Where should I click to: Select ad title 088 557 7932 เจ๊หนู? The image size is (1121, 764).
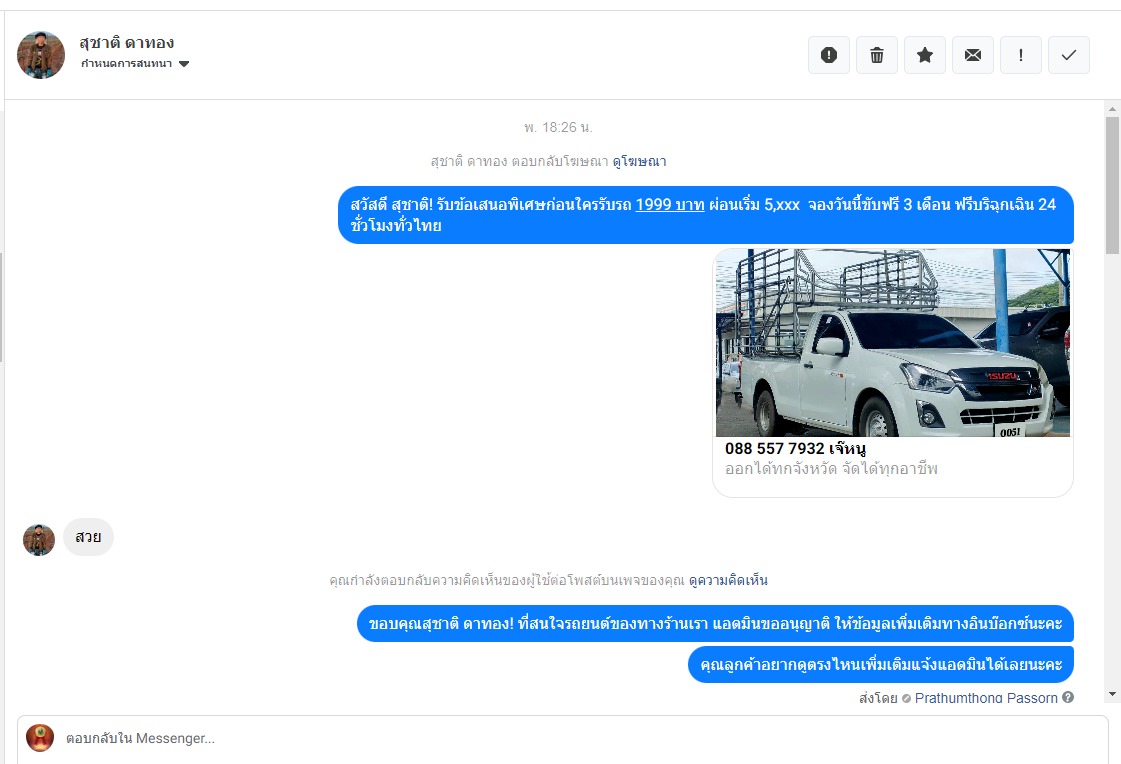click(x=795, y=449)
